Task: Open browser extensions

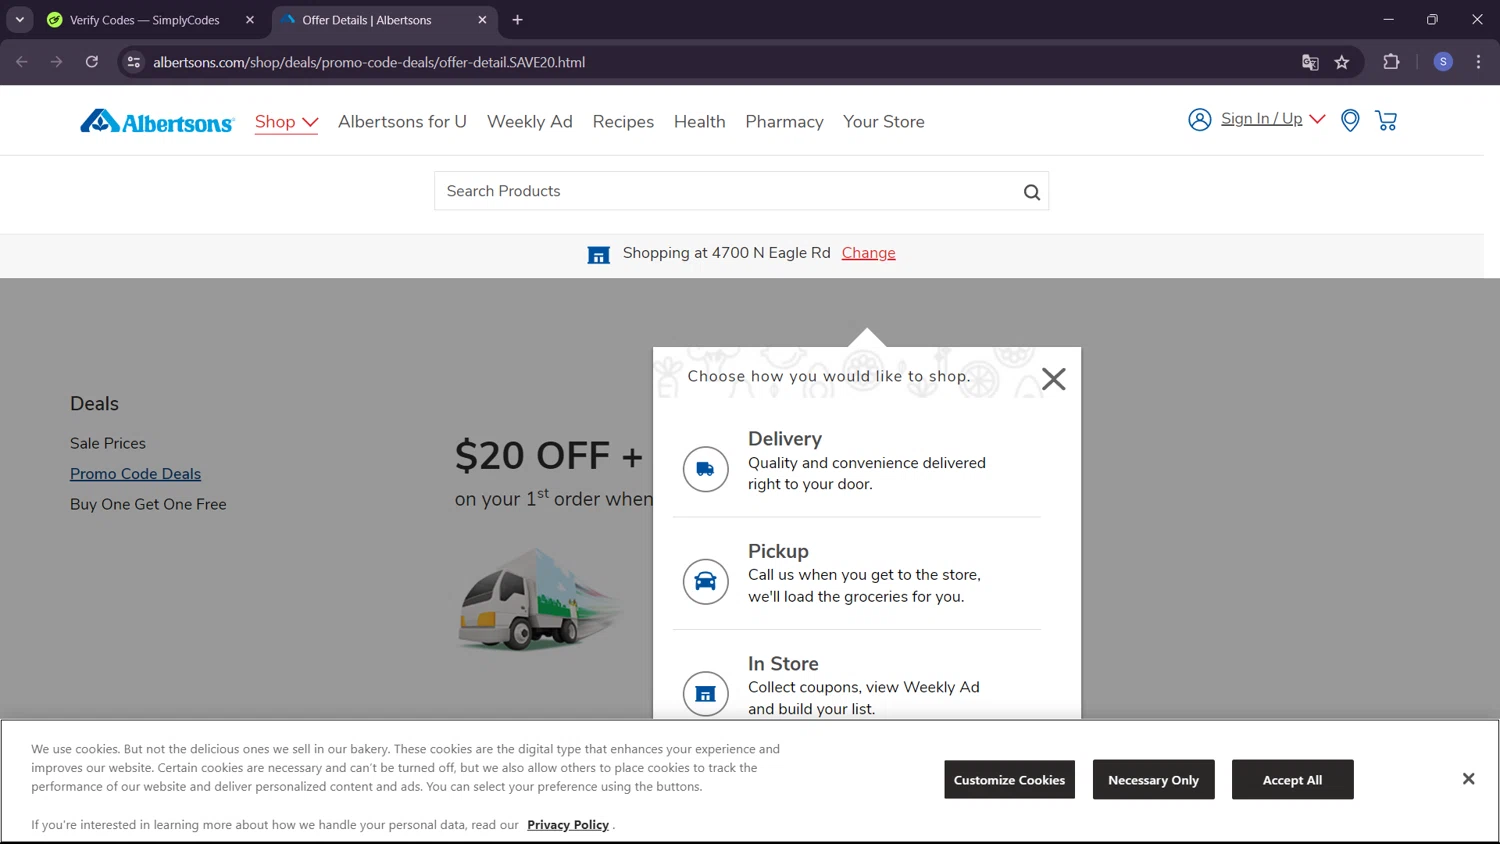Action: tap(1391, 62)
